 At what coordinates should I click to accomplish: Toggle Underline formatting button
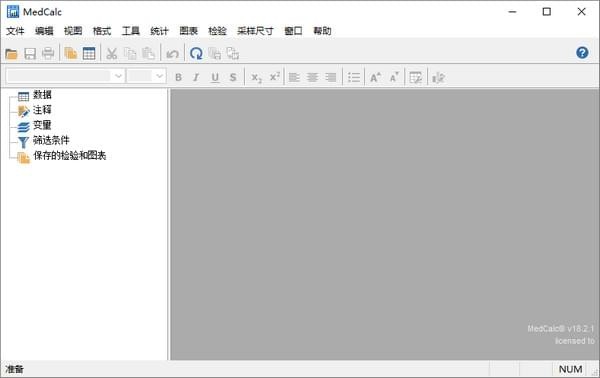click(215, 77)
